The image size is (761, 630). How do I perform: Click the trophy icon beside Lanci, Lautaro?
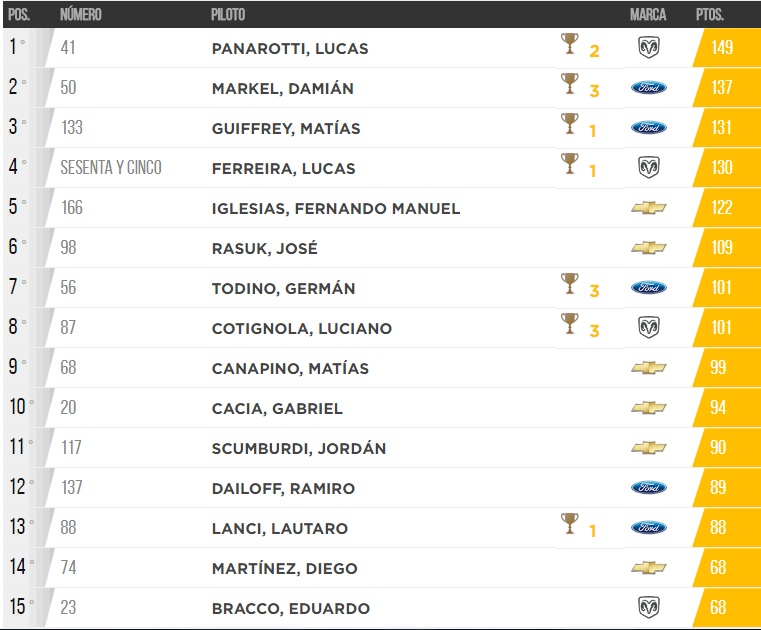[x=570, y=524]
